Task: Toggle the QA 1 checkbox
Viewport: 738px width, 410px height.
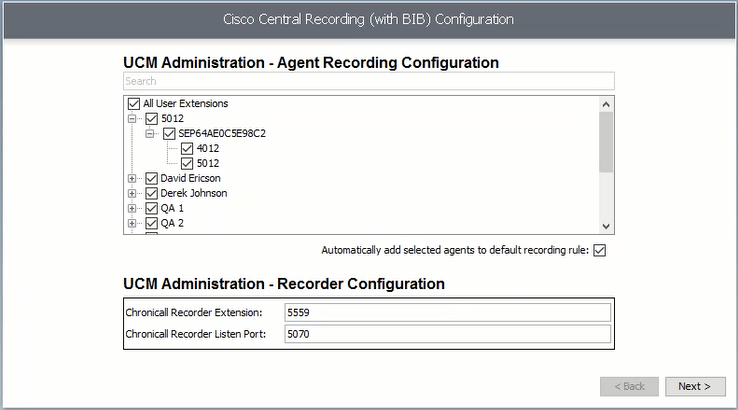Action: pos(152,209)
